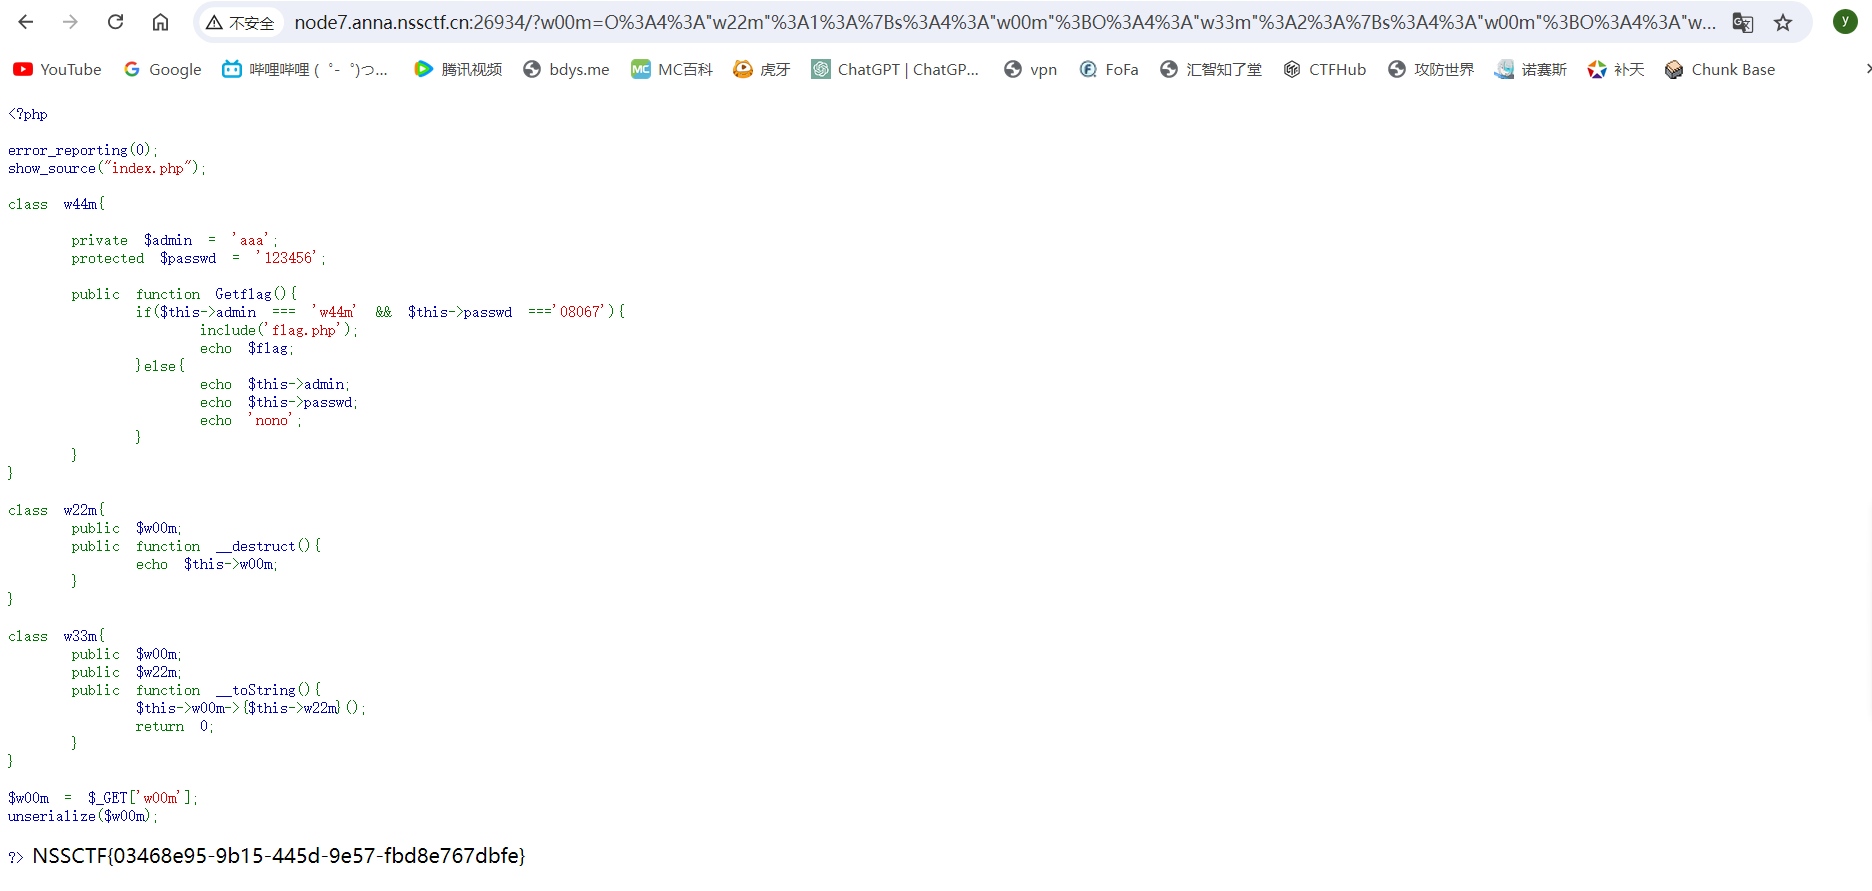Go forward to the next page

point(70,22)
